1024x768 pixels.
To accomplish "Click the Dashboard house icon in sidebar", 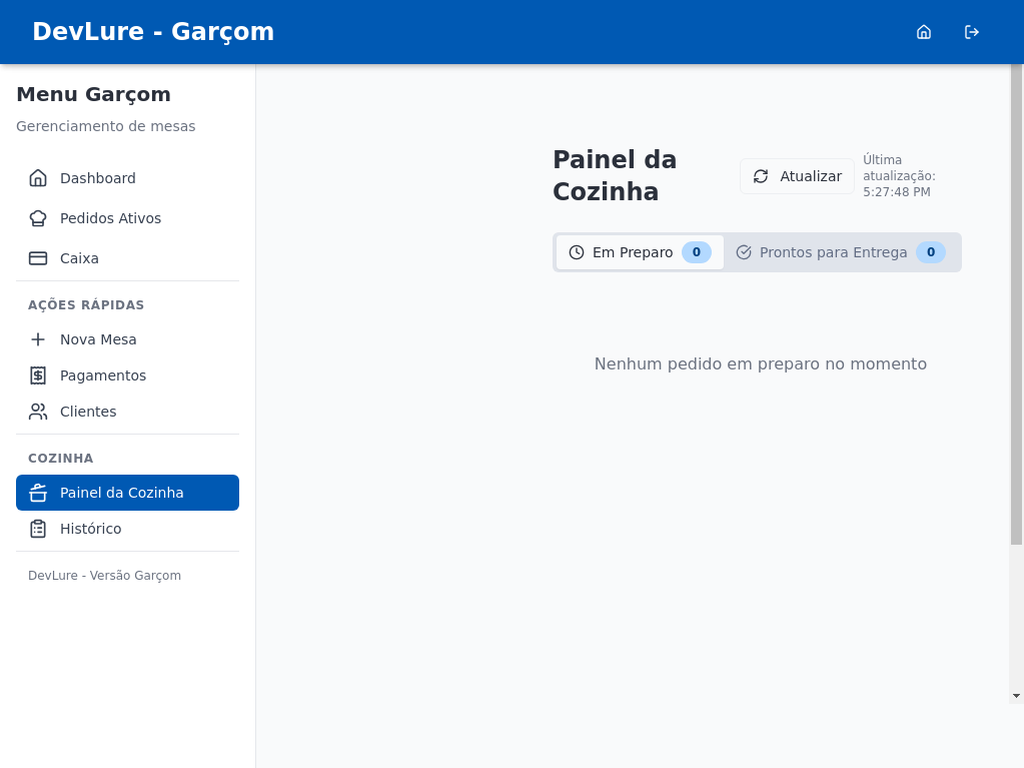I will (x=38, y=178).
